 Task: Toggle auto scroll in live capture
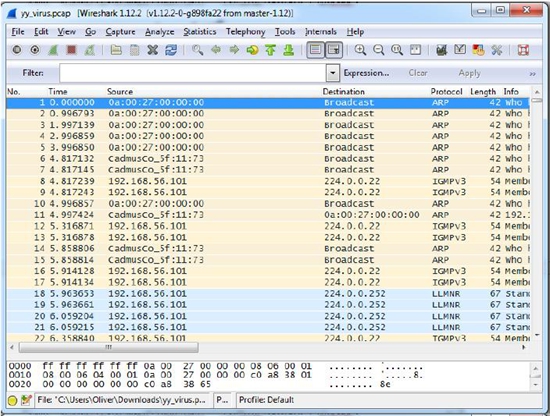click(334, 50)
